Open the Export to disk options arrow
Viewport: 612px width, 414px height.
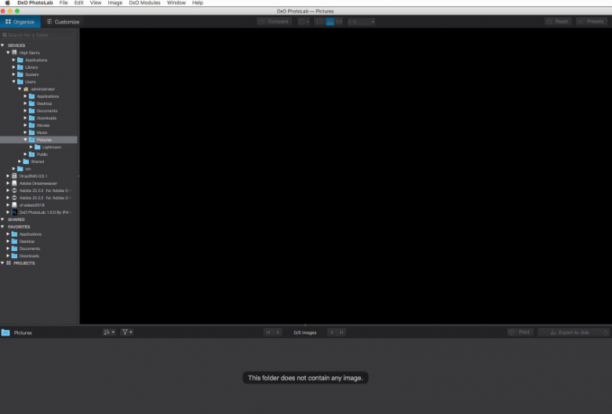(605, 332)
